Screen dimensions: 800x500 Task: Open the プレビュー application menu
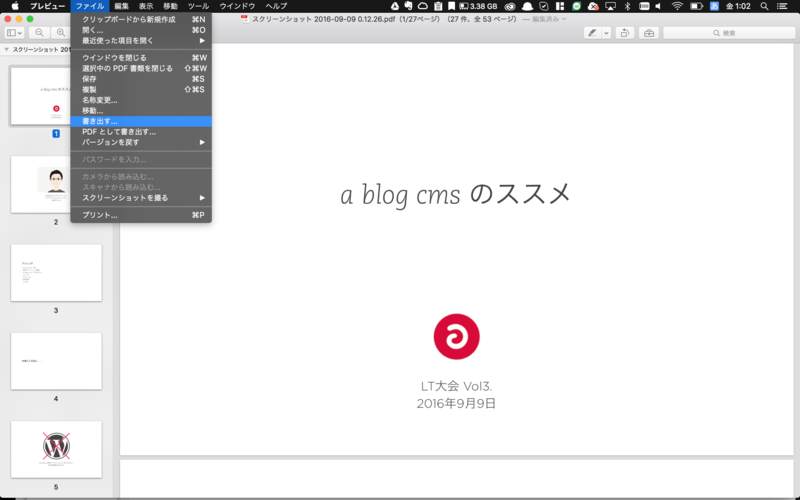click(x=47, y=6)
